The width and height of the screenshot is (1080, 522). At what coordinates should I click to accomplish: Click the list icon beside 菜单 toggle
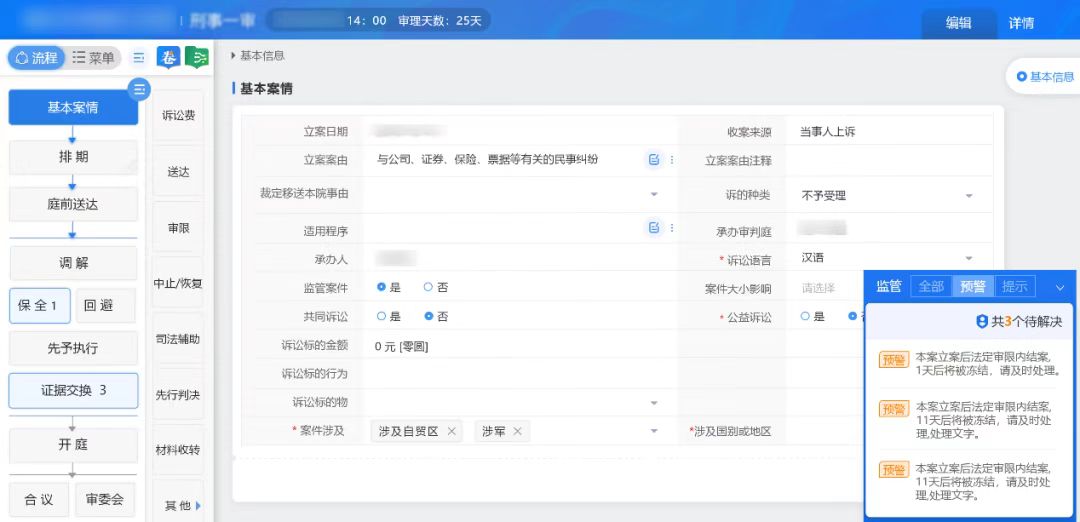click(139, 58)
